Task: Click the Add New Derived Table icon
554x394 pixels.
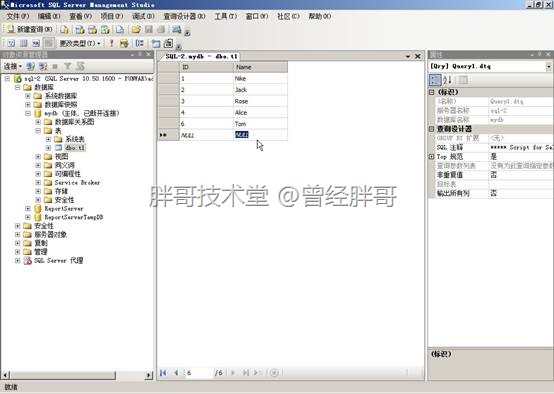Action: [x=168, y=43]
